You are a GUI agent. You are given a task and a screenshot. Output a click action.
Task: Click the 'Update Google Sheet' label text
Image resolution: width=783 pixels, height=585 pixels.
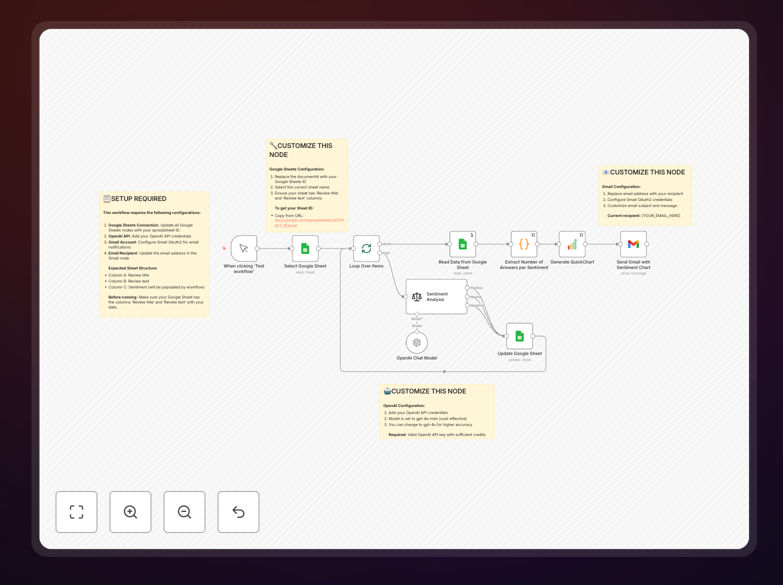coord(519,354)
